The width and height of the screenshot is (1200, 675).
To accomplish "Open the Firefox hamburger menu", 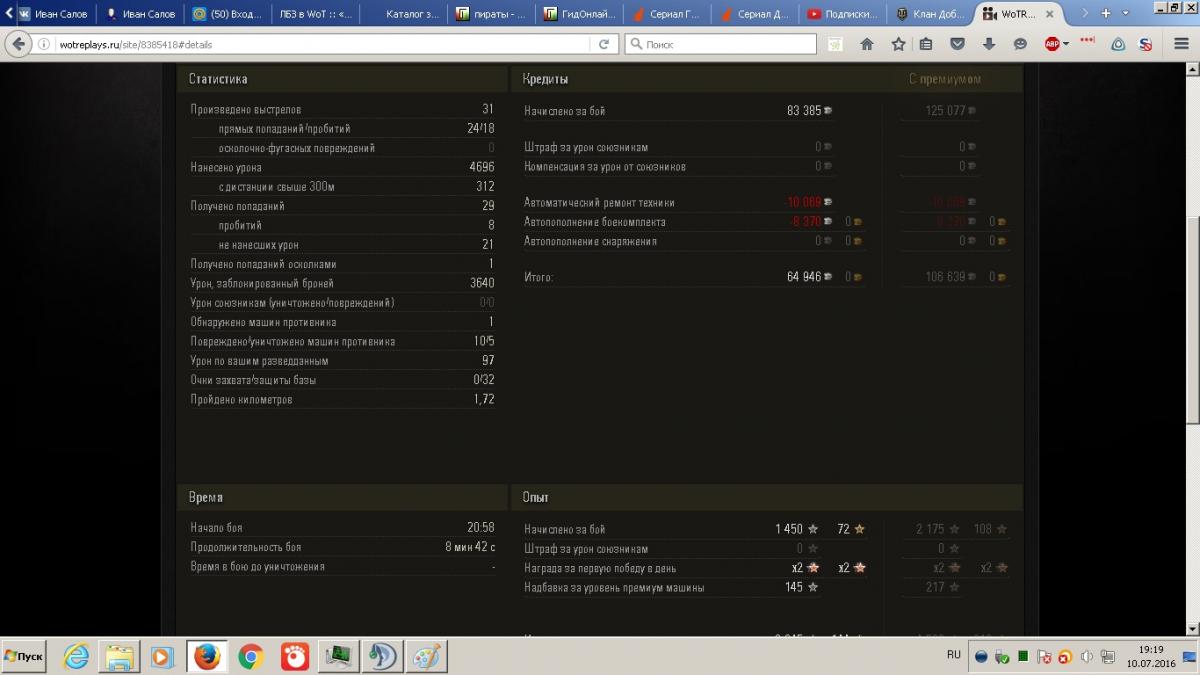I will coord(1180,44).
